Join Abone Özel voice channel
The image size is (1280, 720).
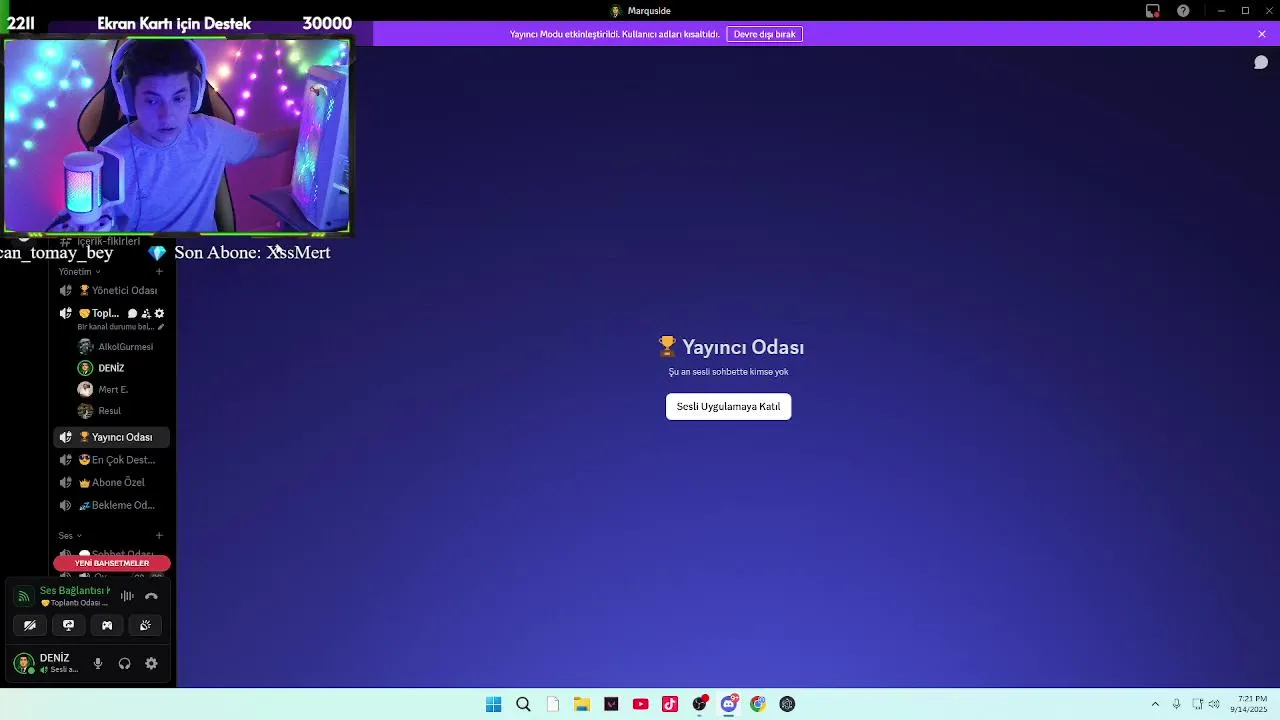(x=111, y=482)
